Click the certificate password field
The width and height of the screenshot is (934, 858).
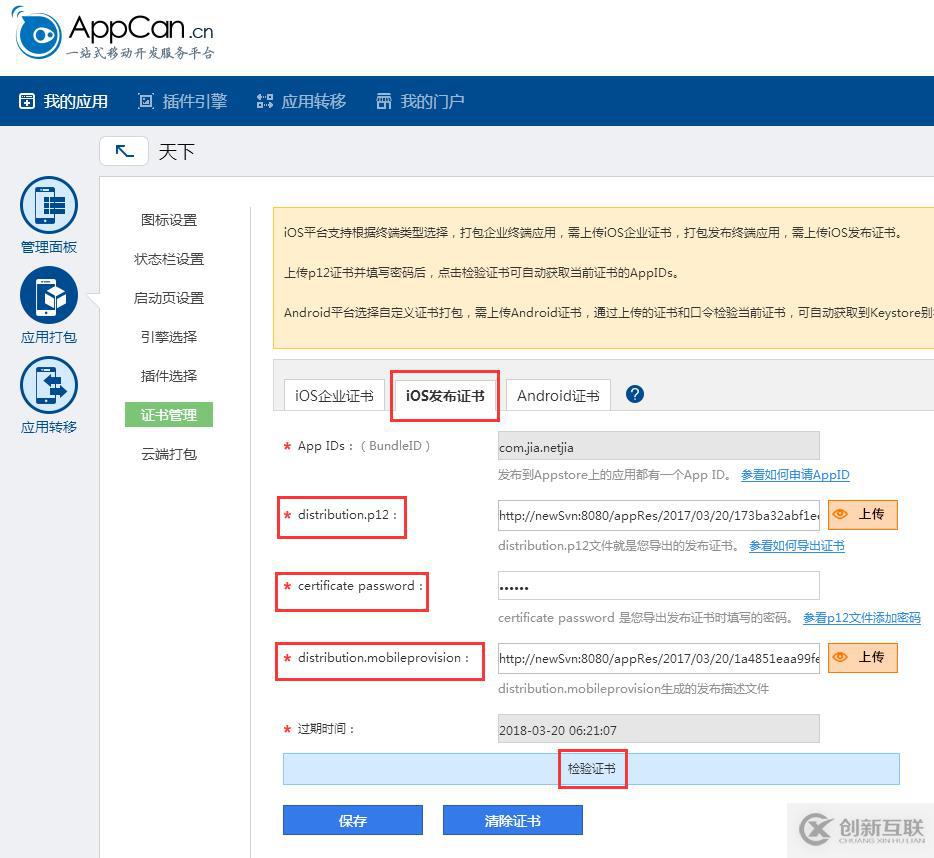coord(659,586)
